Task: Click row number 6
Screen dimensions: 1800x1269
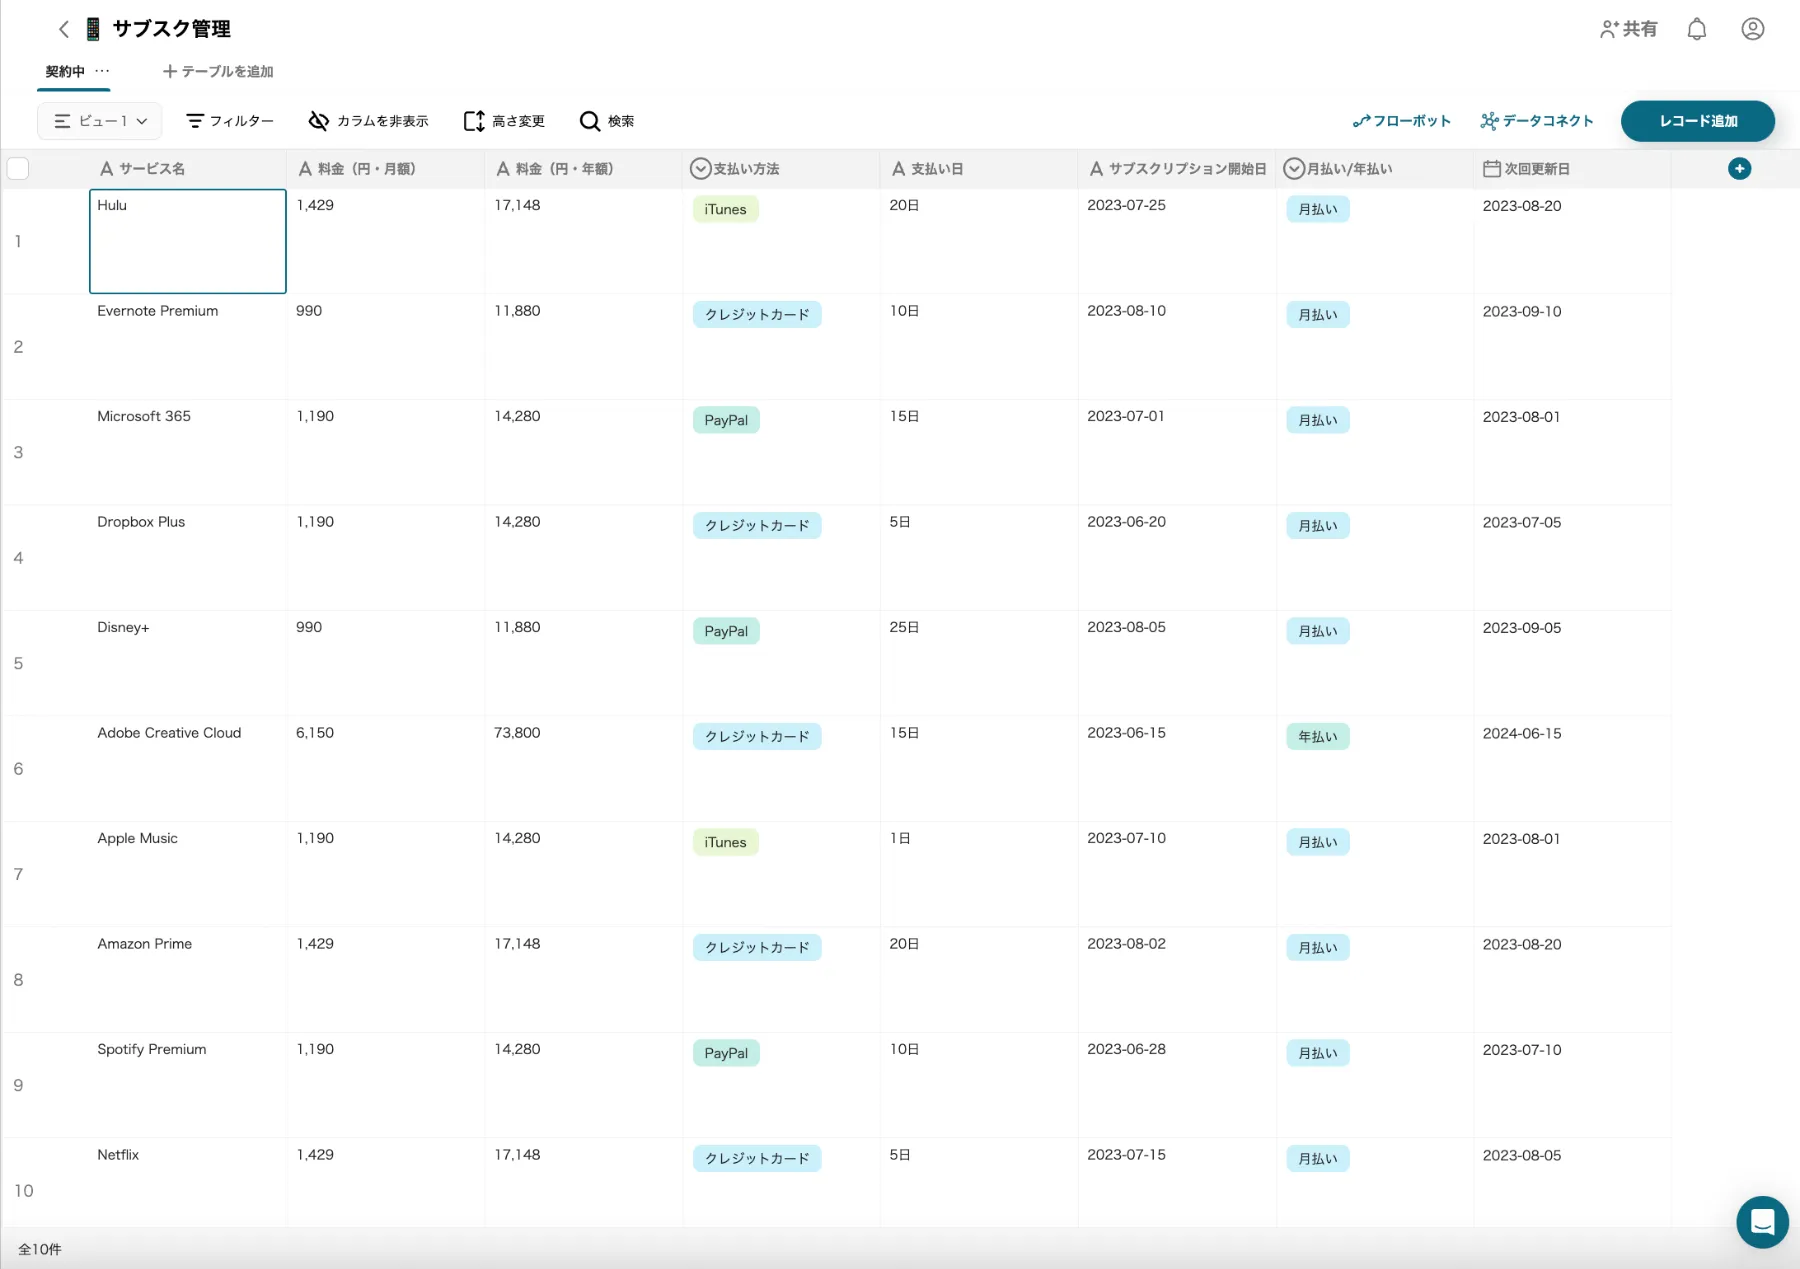Action: (18, 769)
